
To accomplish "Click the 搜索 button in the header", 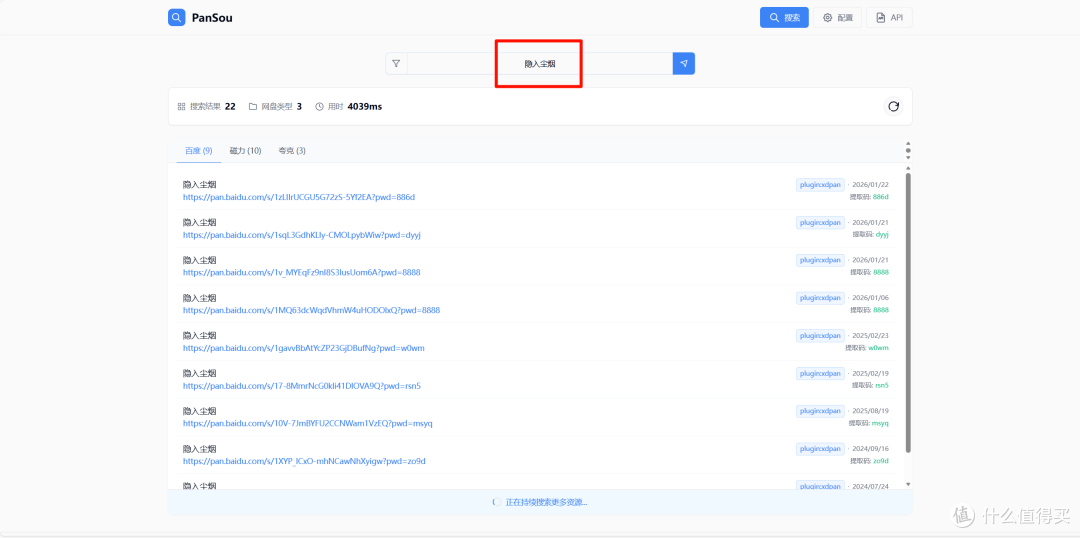I will coord(785,18).
